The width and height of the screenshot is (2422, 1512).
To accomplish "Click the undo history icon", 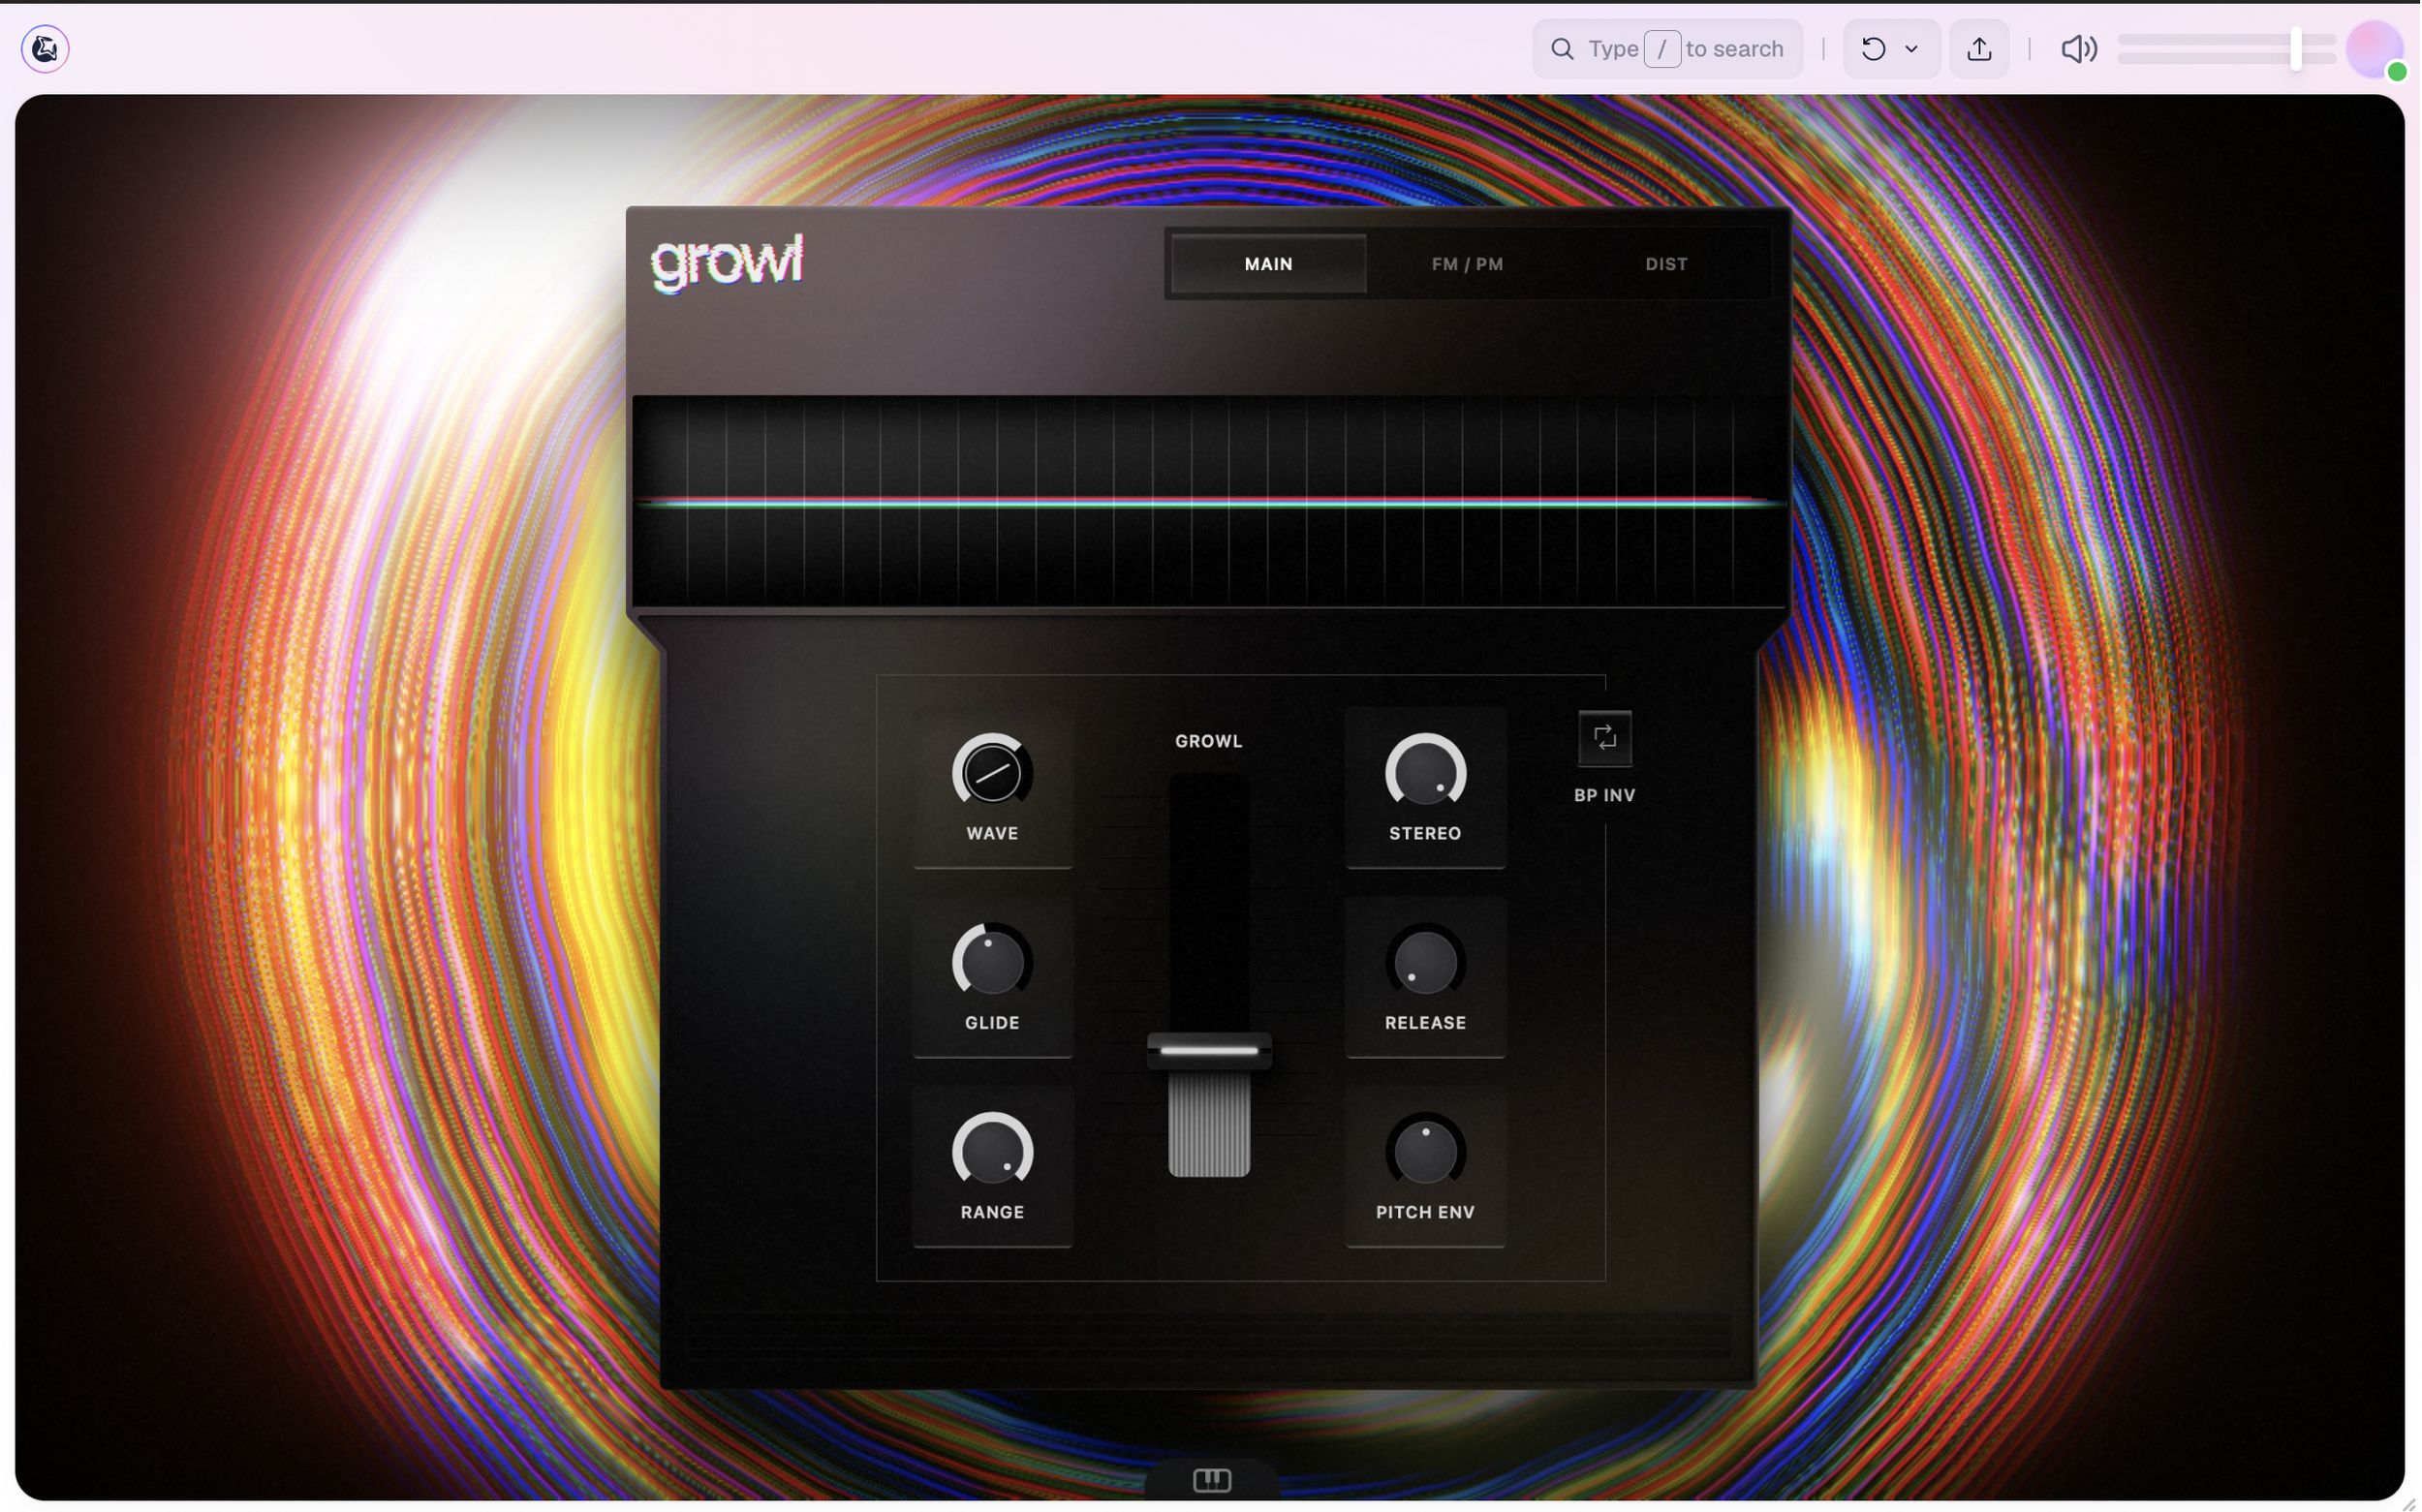I will 1874,48.
